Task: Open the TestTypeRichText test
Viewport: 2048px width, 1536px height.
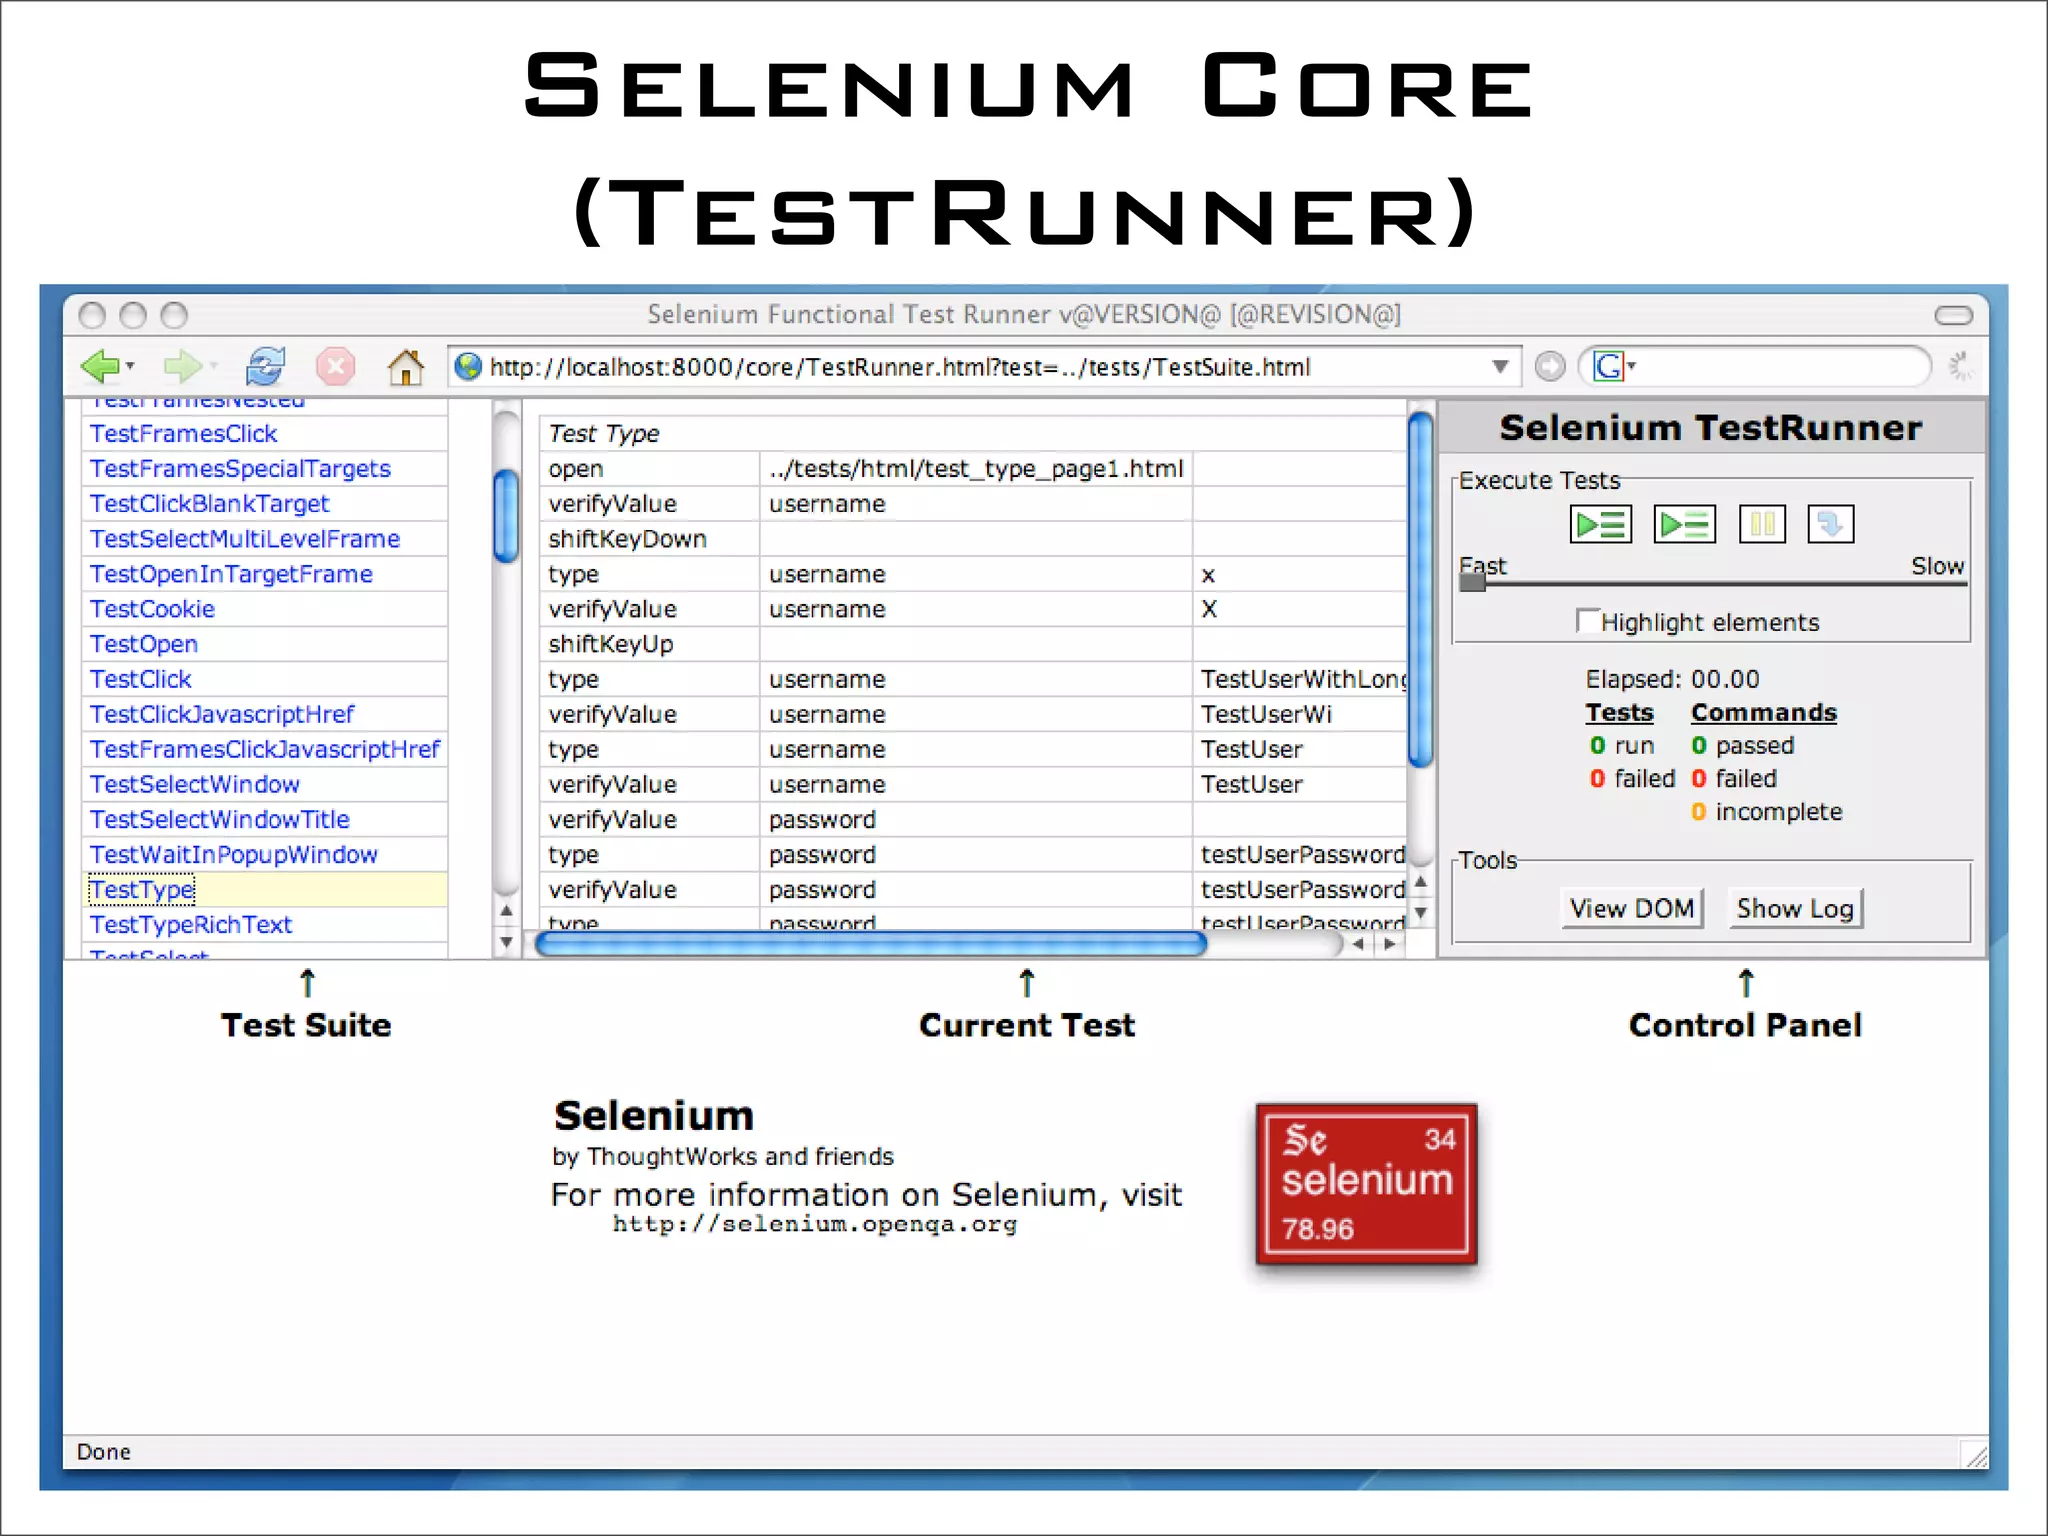Action: (191, 924)
